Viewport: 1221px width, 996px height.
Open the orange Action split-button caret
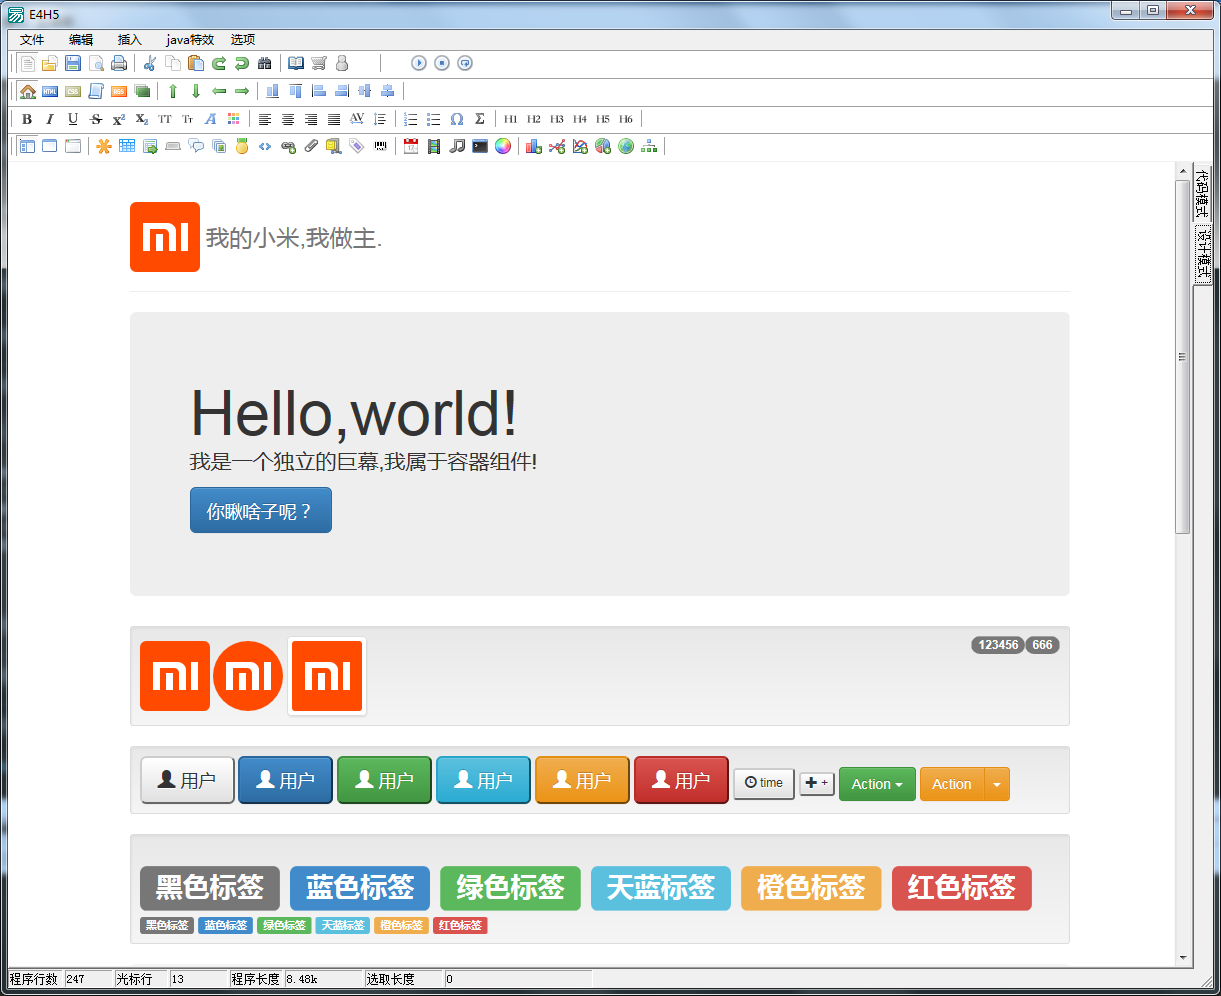[x=997, y=785]
